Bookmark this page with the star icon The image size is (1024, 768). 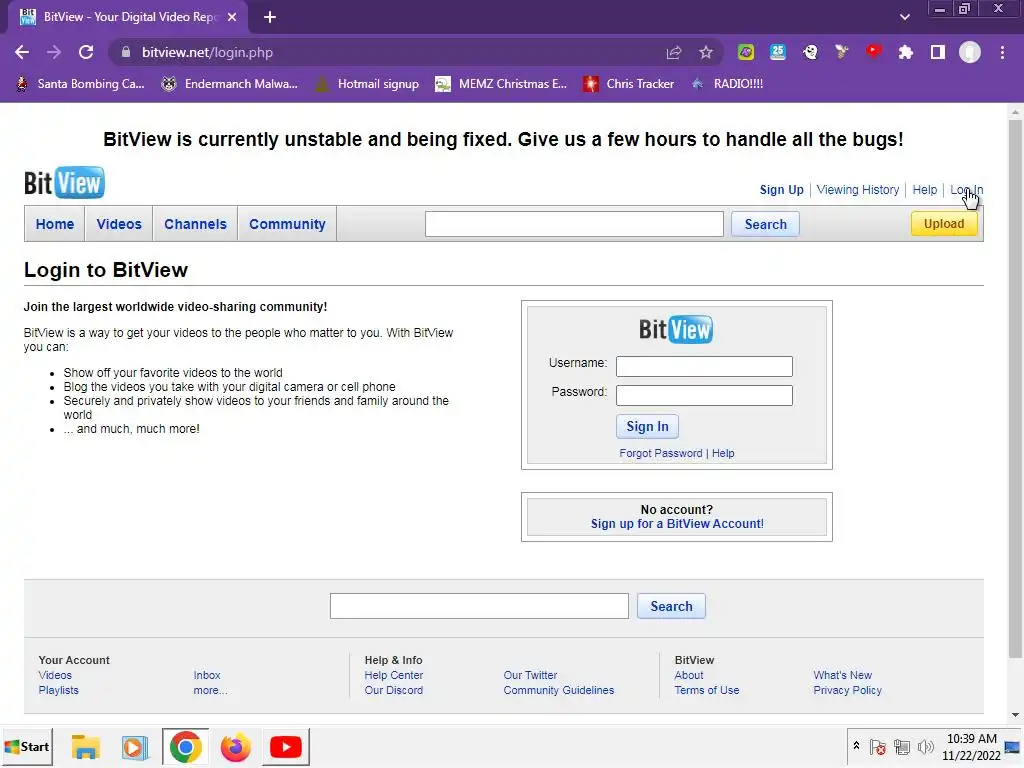706,52
